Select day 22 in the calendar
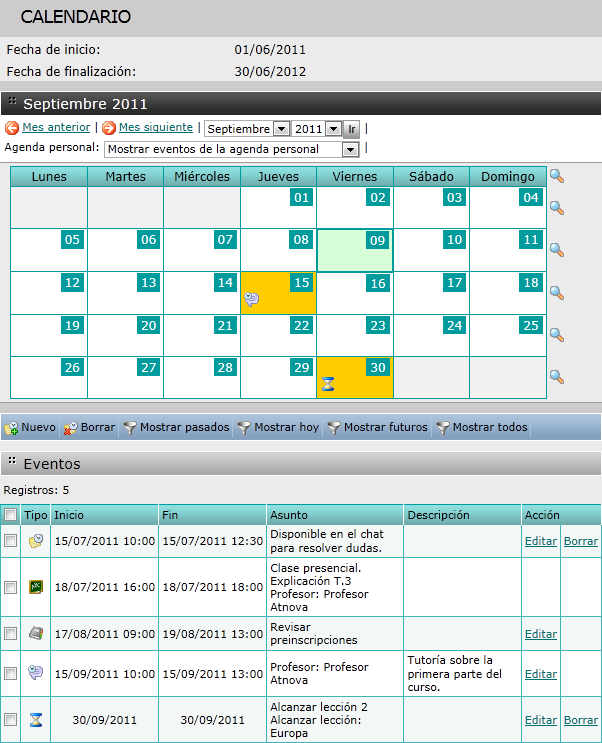This screenshot has width=602, height=743. click(301, 326)
